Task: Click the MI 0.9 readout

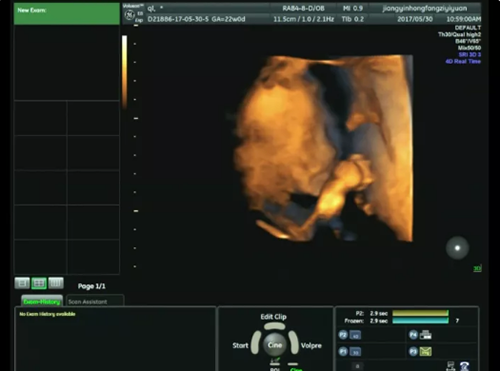Action: tap(353, 8)
